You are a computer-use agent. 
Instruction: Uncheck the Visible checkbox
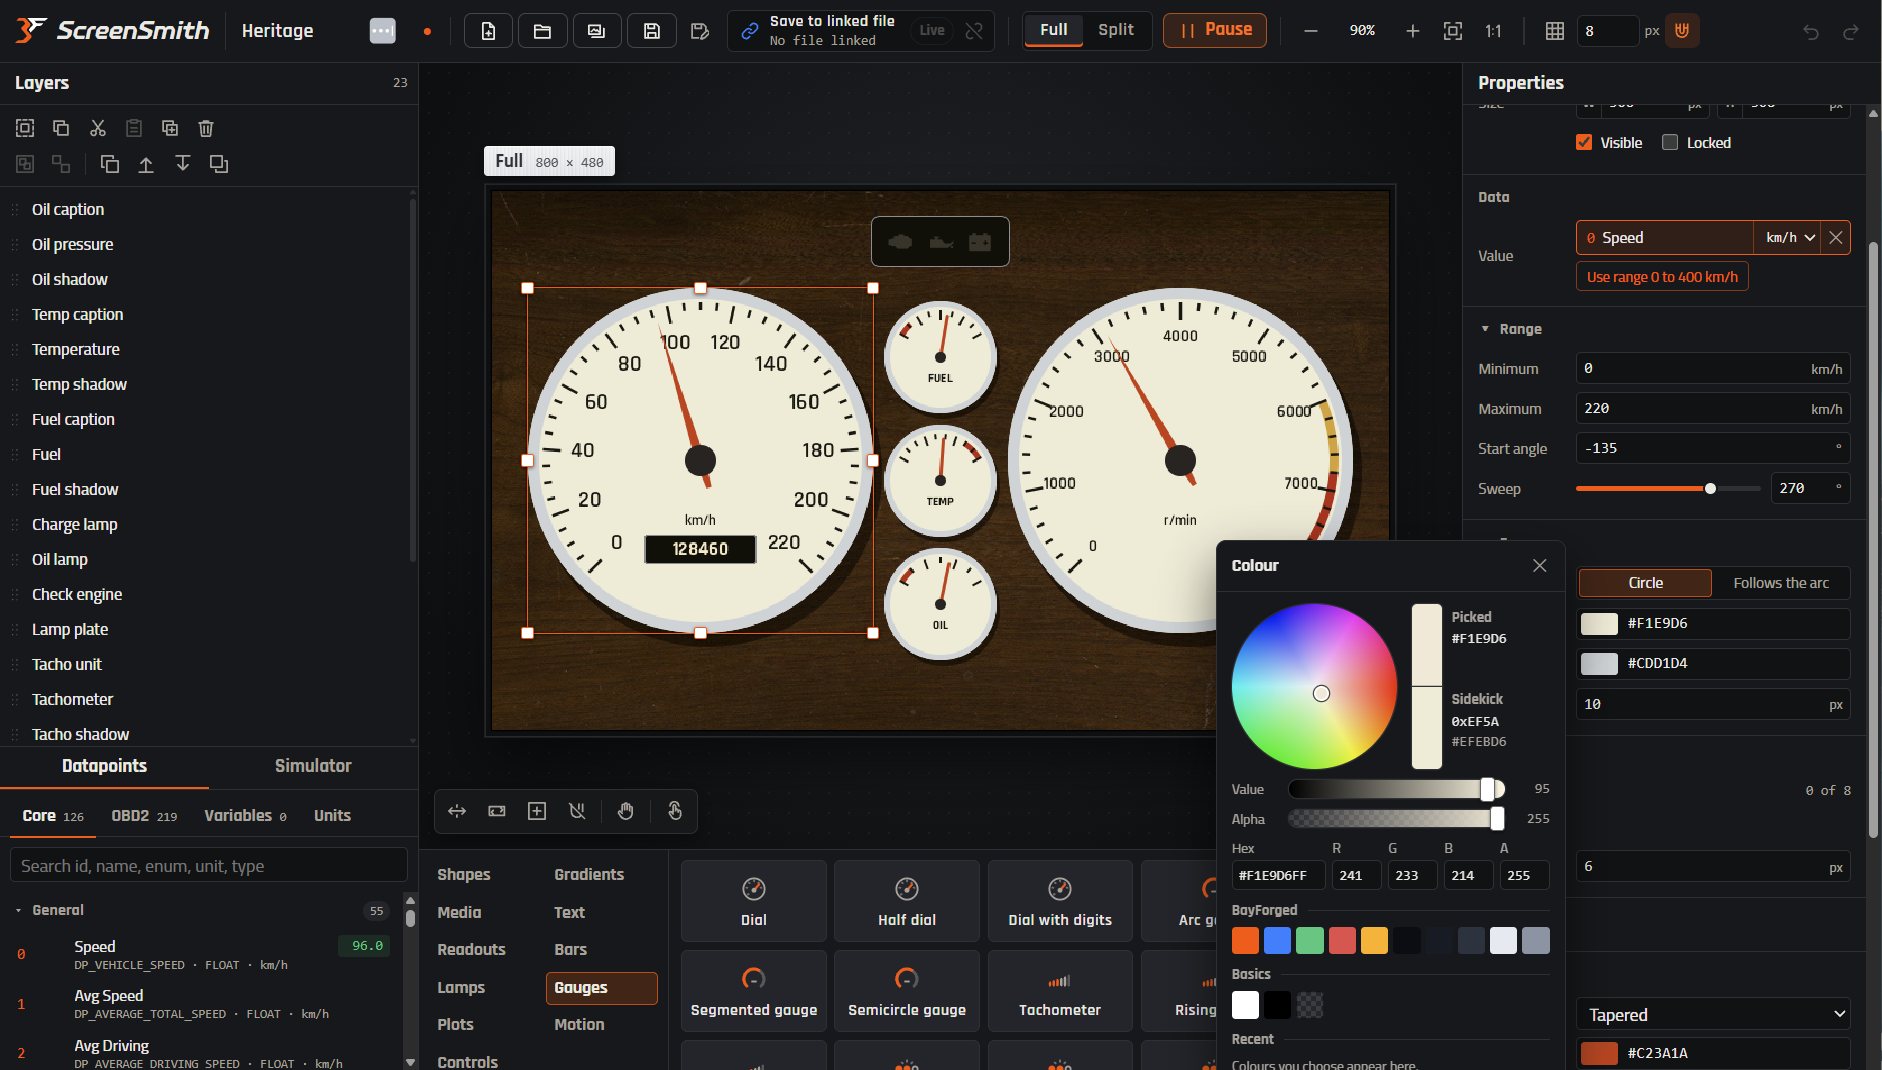tap(1584, 142)
